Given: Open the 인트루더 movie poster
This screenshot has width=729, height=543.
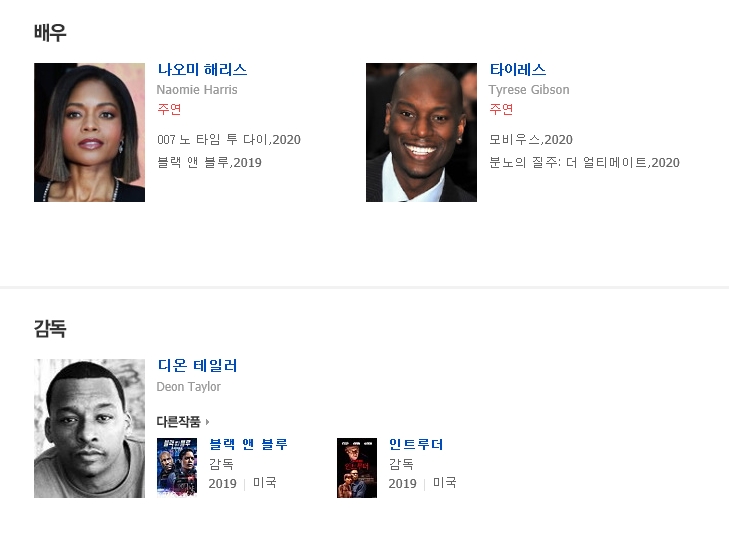Looking at the screenshot, I should point(357,468).
